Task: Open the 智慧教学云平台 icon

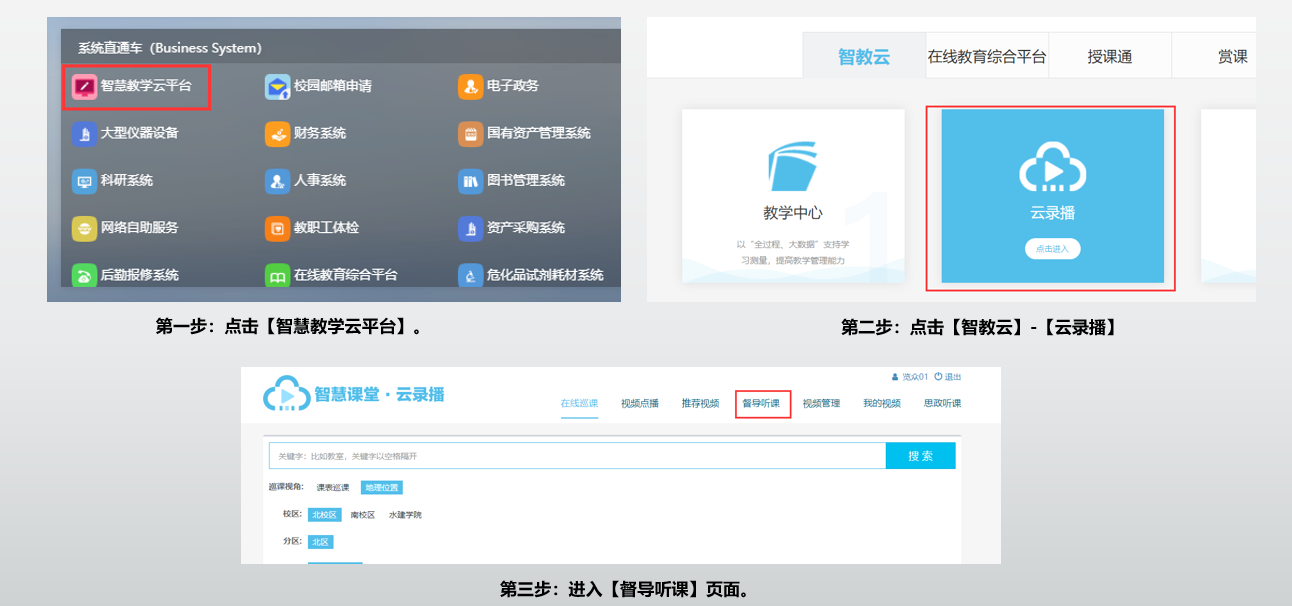Action: click(84, 86)
